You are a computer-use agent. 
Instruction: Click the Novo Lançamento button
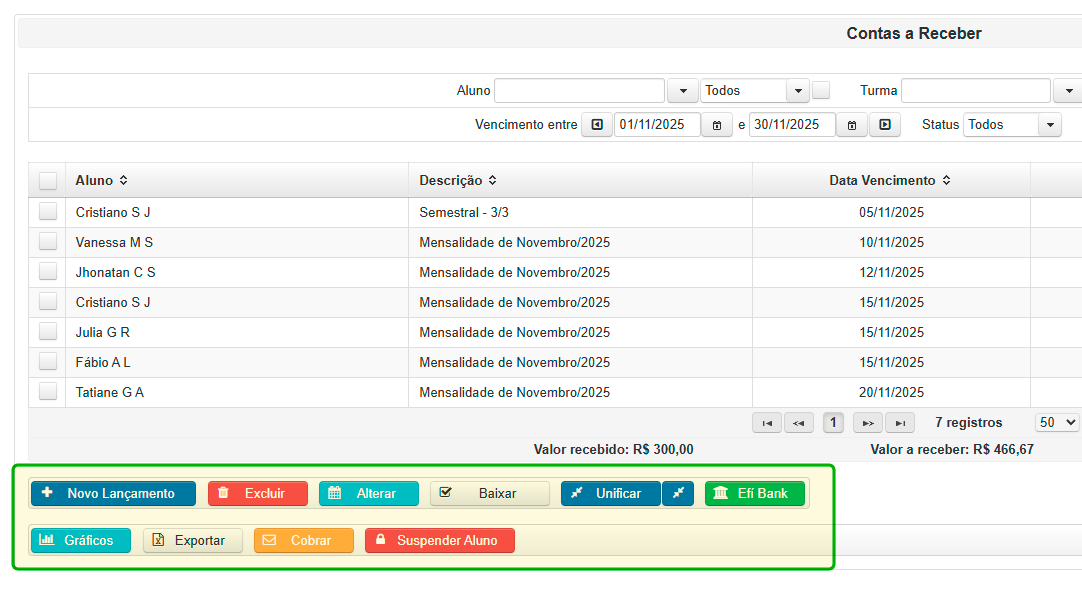pyautogui.click(x=112, y=493)
